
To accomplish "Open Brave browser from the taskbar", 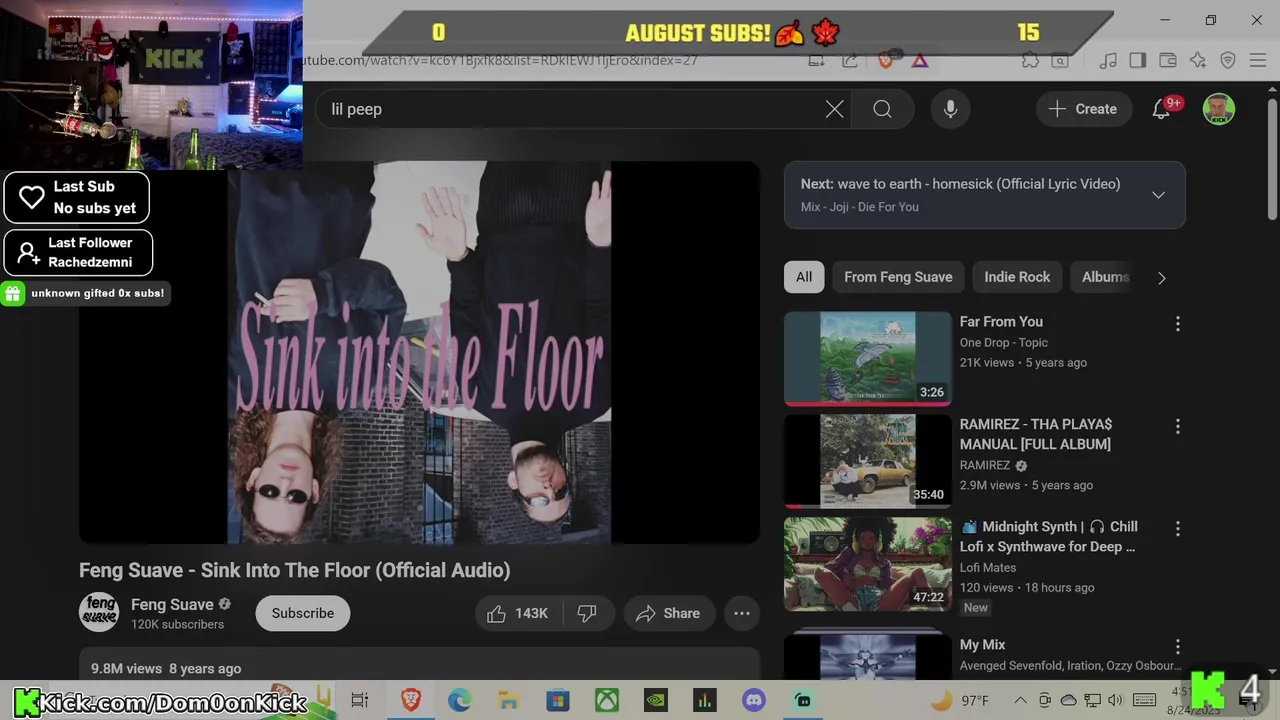I will point(410,700).
